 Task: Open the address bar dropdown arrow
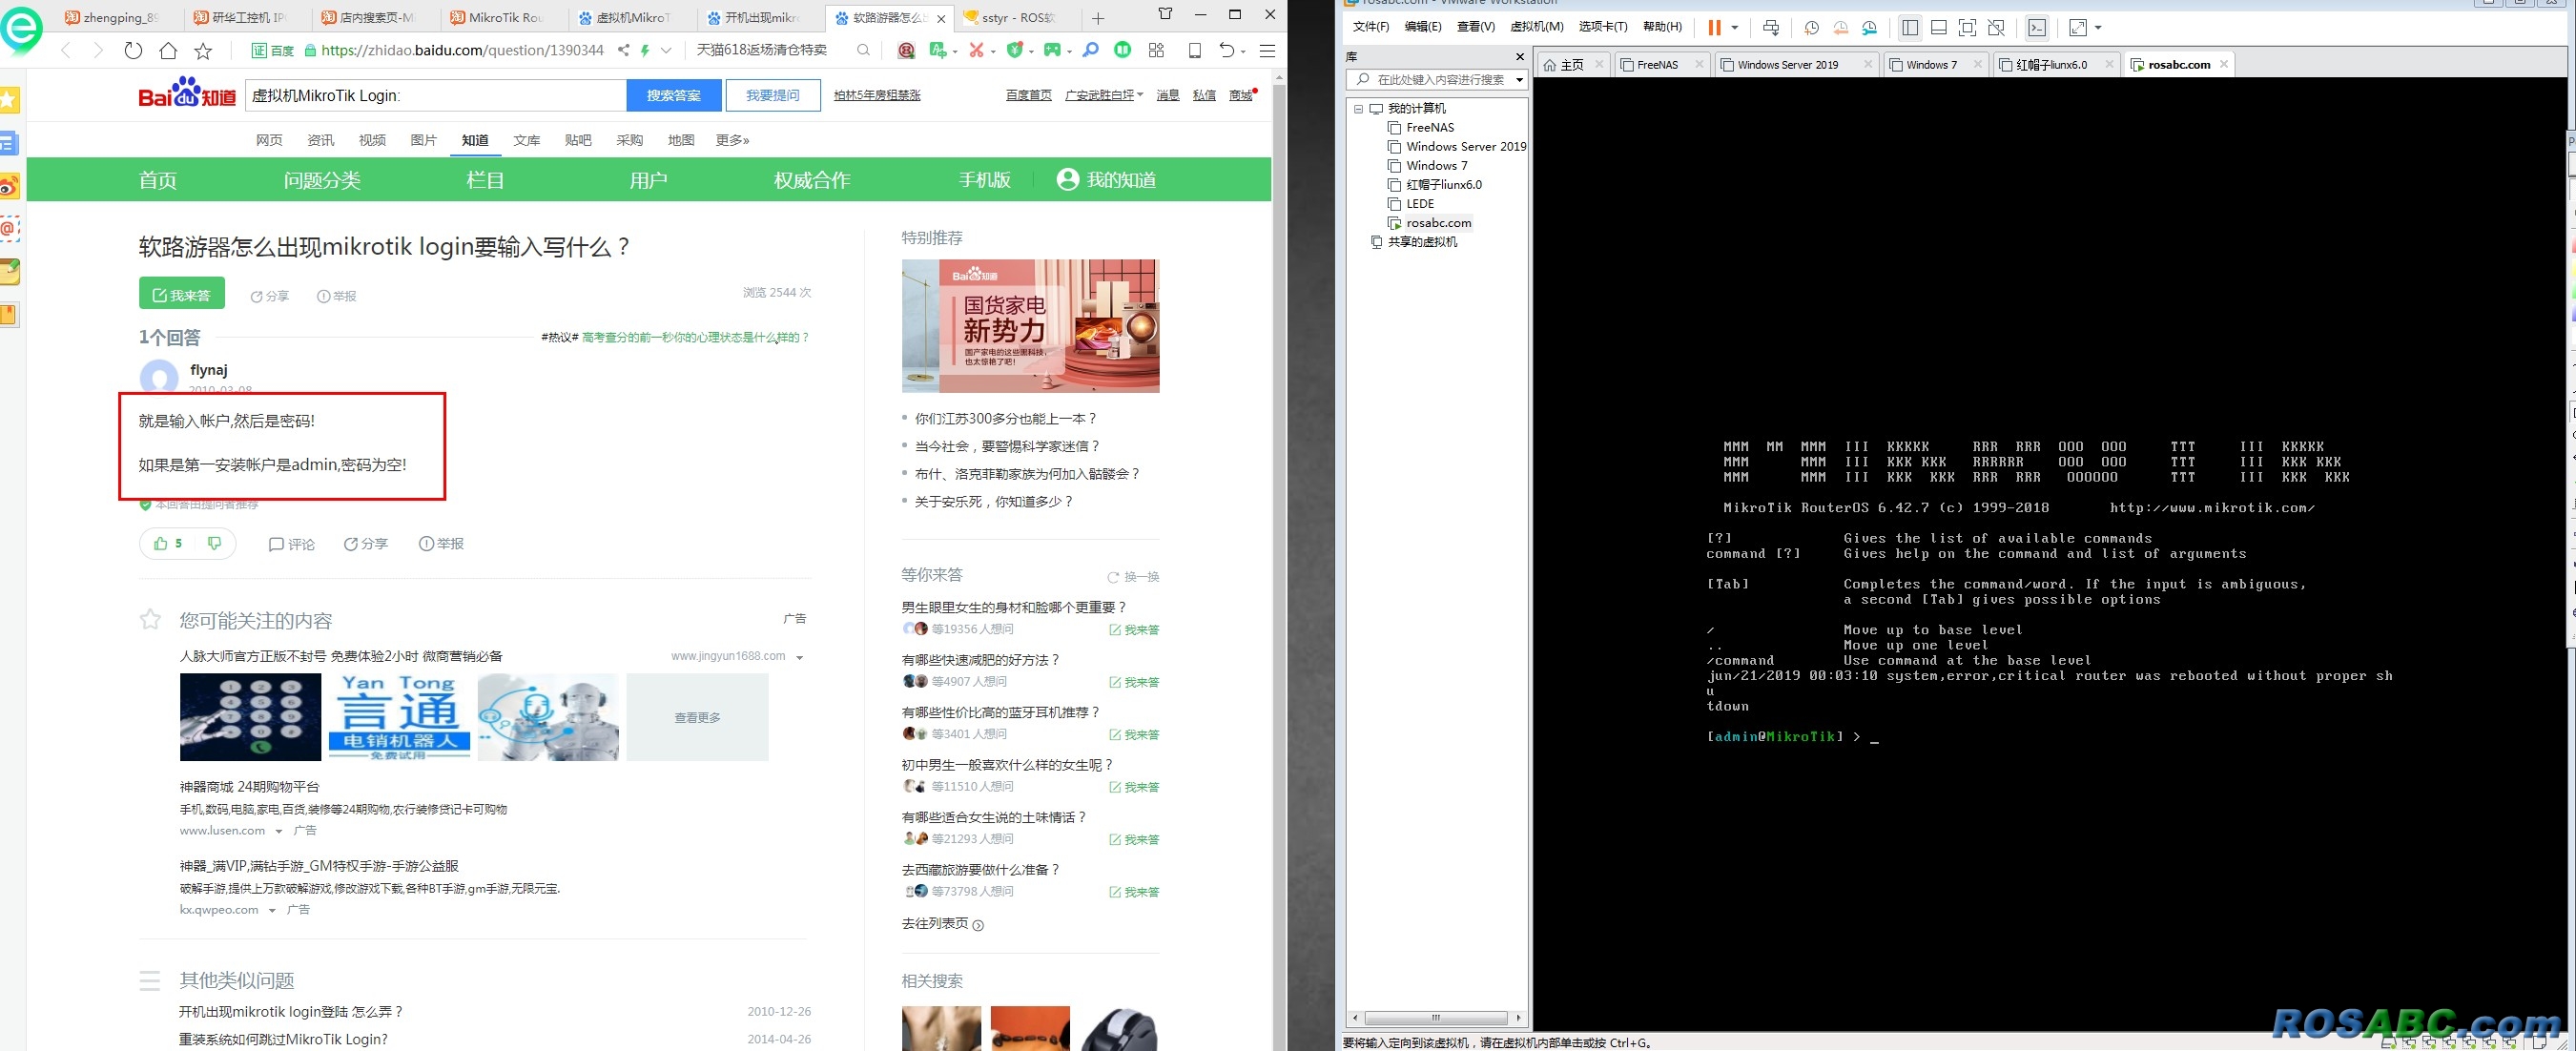(x=666, y=50)
